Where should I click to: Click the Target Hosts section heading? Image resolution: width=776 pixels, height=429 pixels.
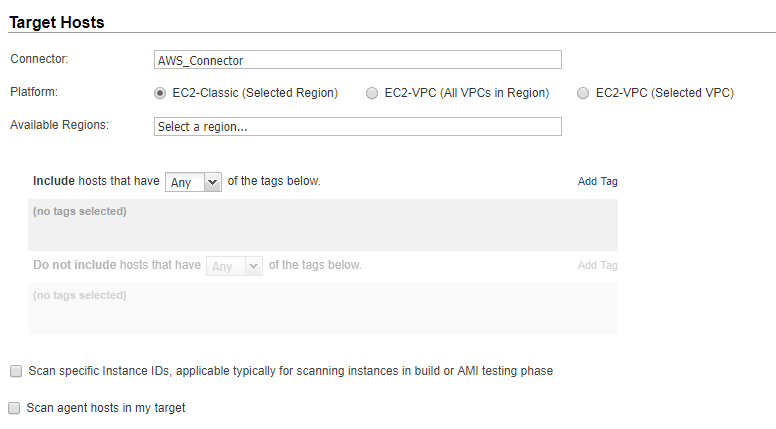pos(57,22)
